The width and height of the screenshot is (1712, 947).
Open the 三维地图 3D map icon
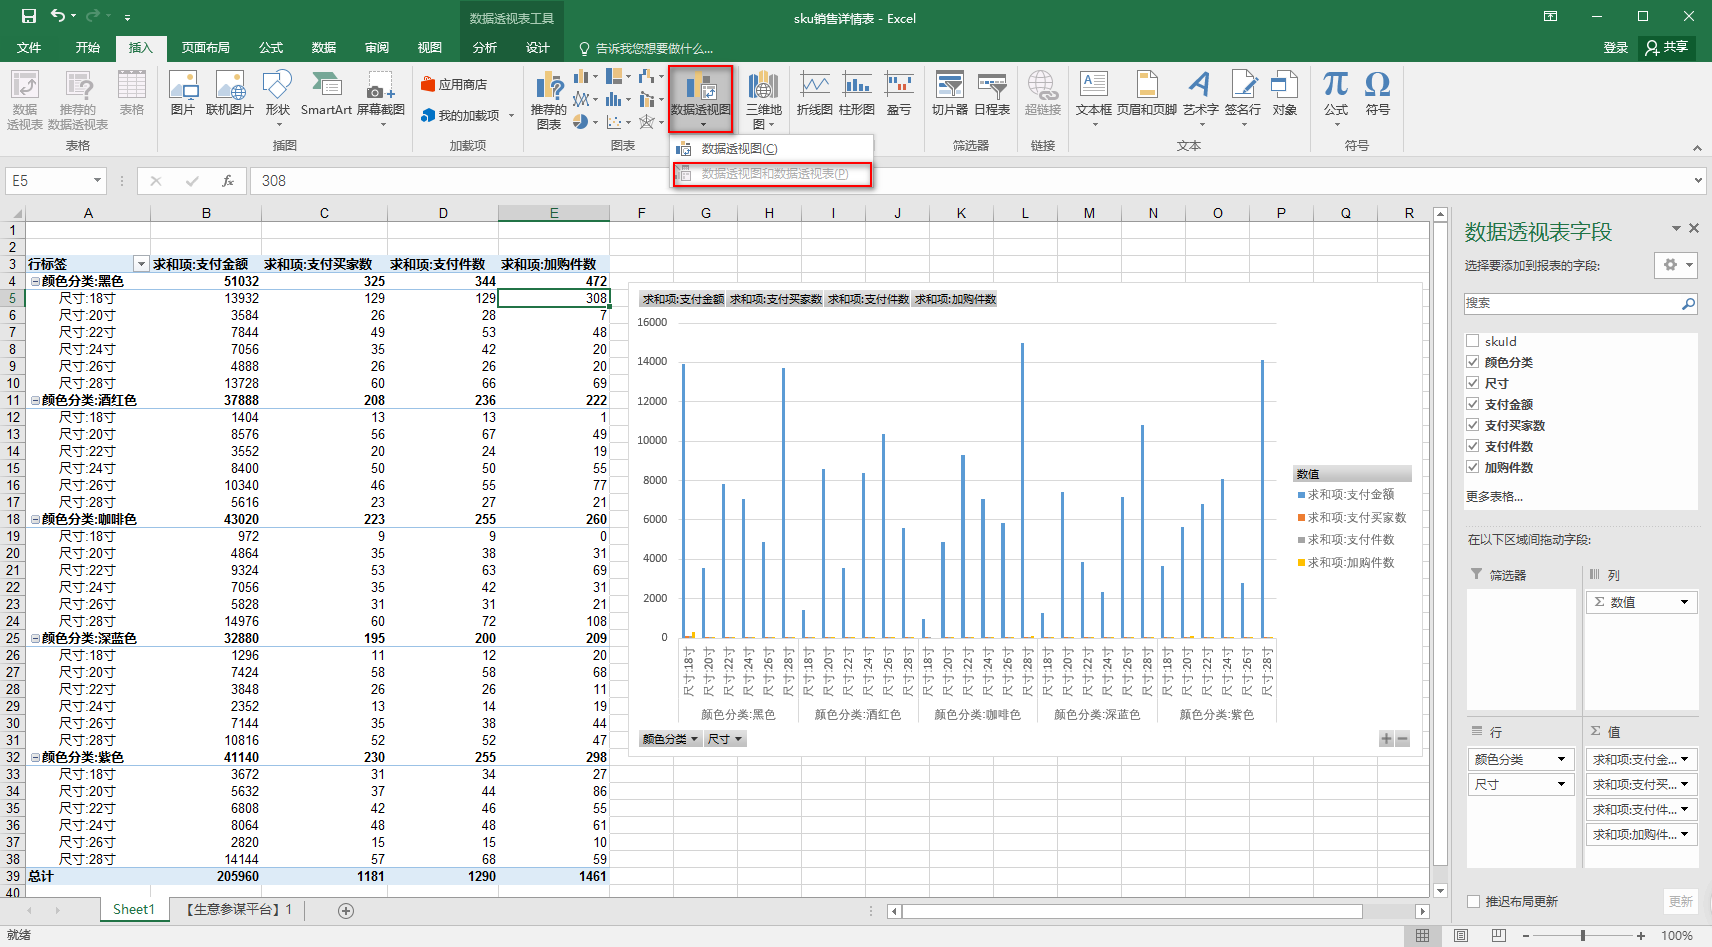[x=764, y=100]
